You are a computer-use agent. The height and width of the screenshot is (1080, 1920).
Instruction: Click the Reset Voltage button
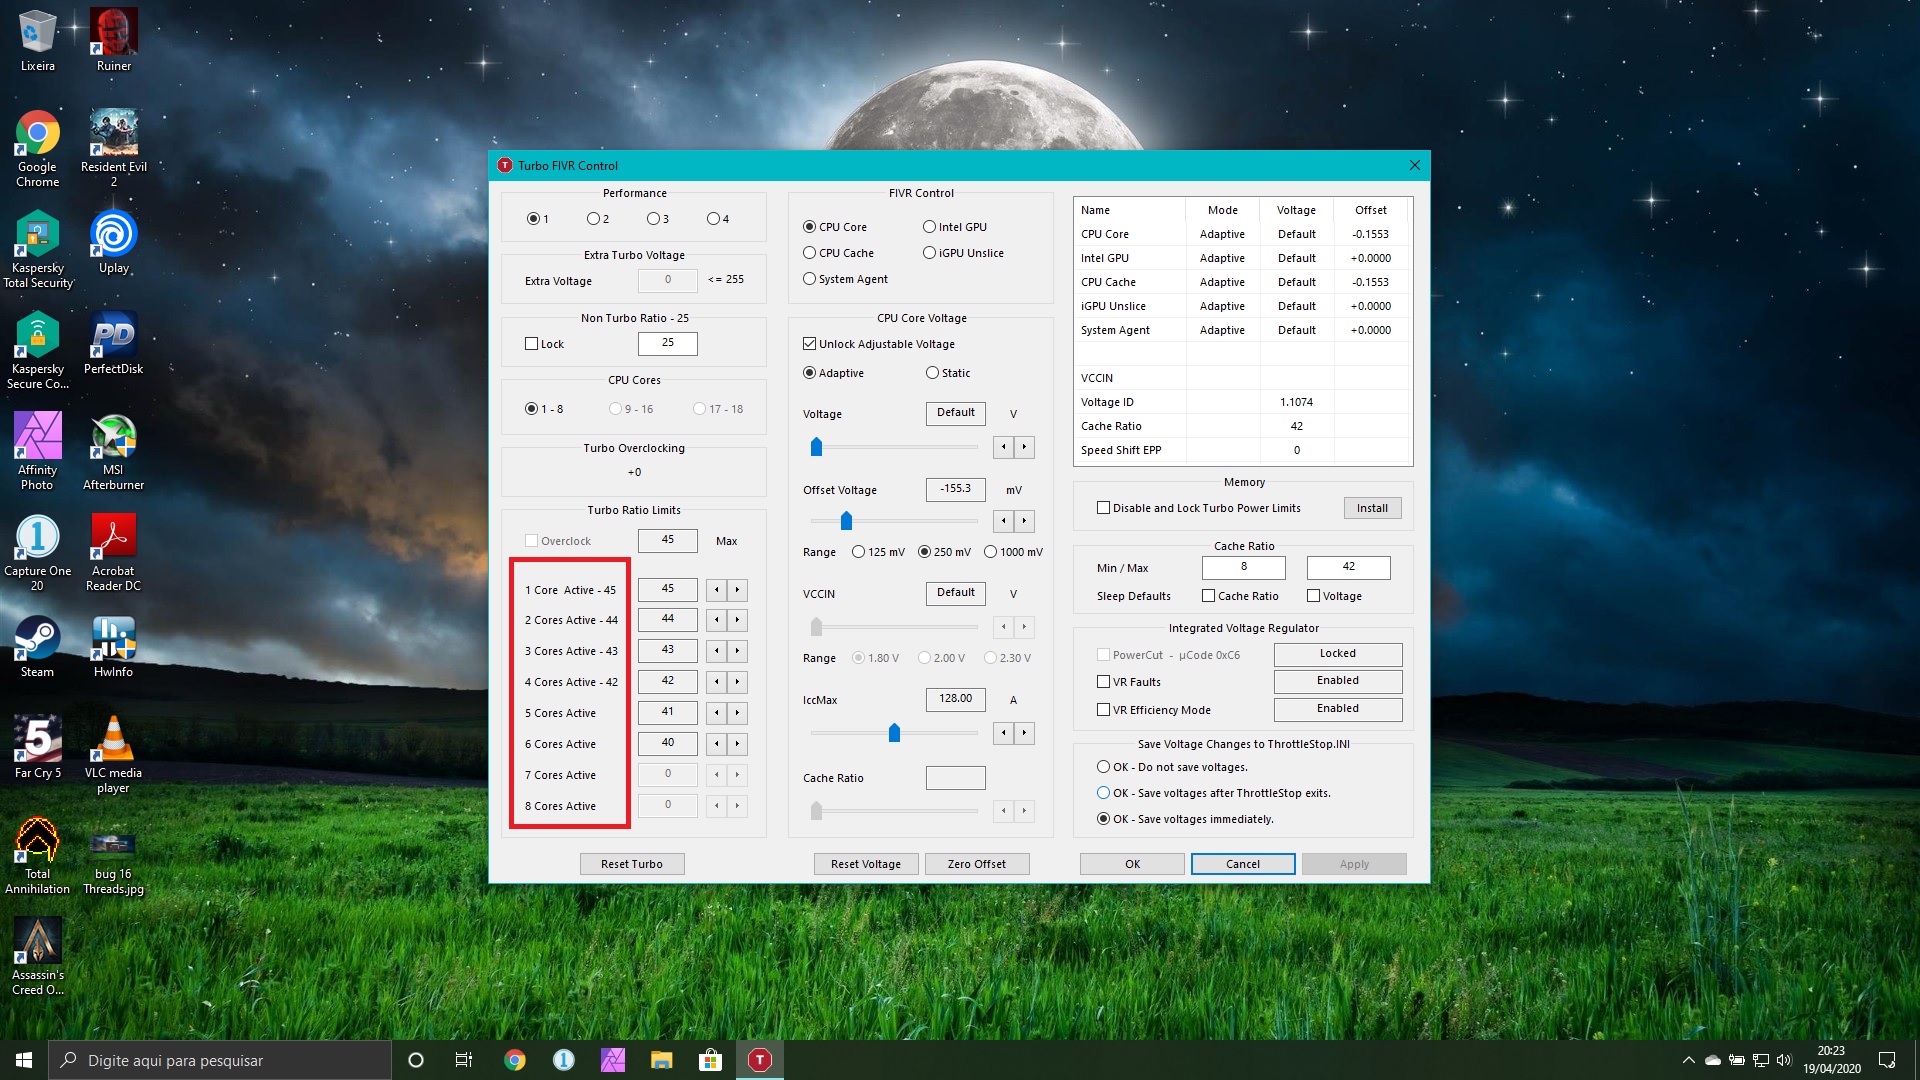coord(865,864)
